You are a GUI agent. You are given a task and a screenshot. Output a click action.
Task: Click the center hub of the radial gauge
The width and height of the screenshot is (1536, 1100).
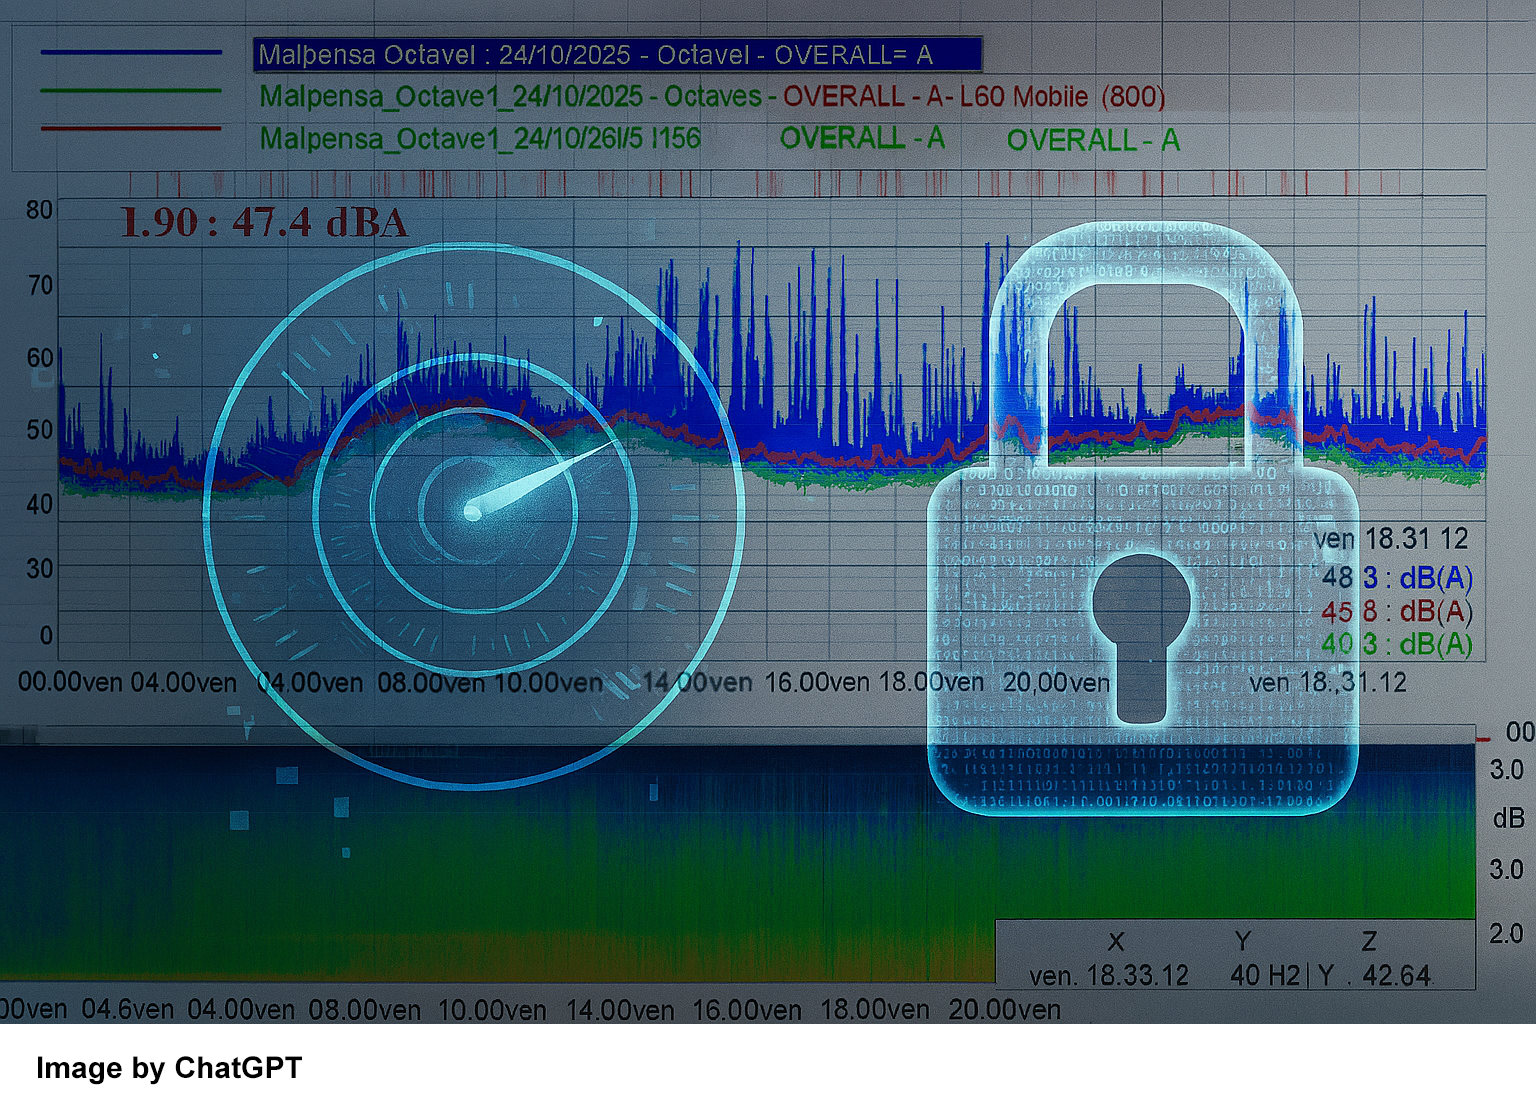coord(472,512)
